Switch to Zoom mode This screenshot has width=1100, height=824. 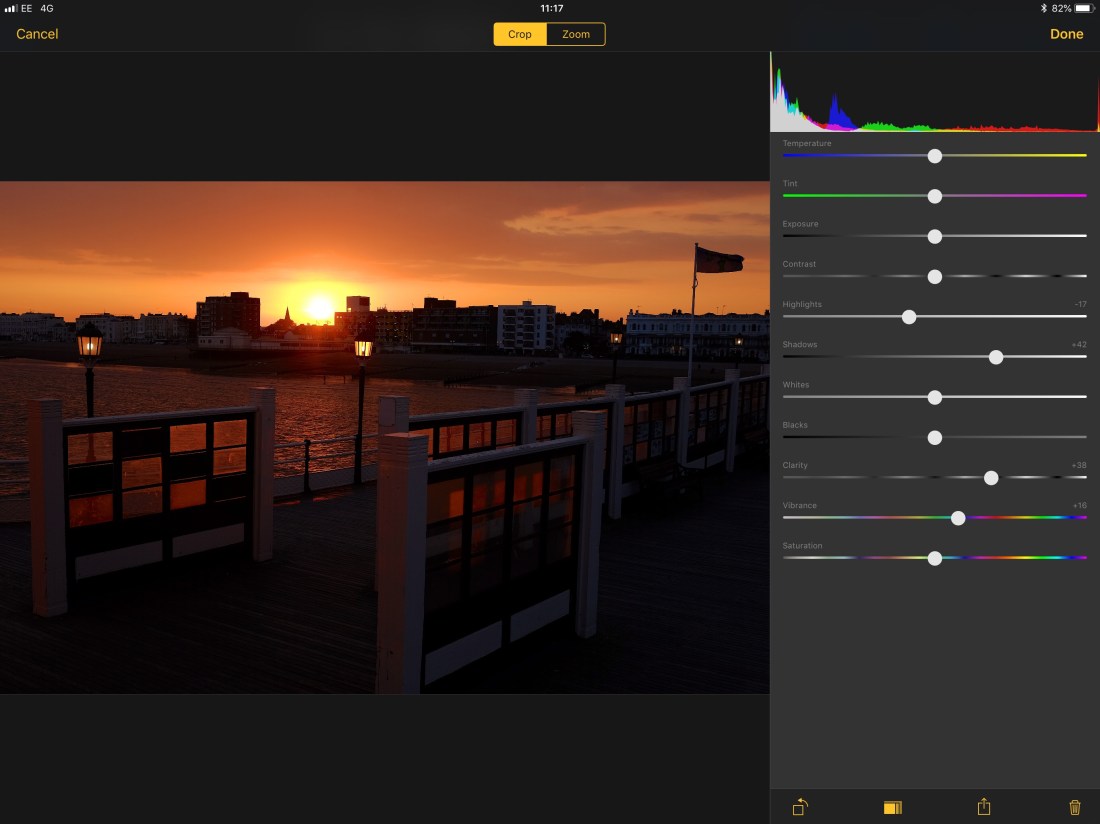click(x=576, y=34)
